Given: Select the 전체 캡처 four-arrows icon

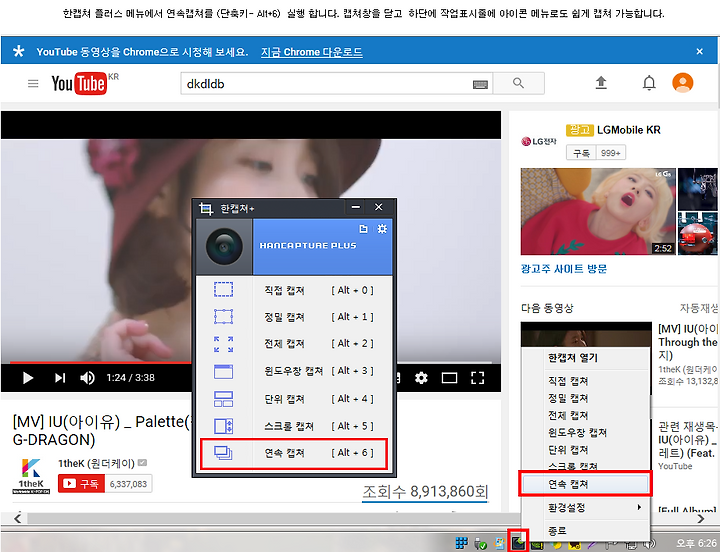Looking at the screenshot, I should tap(223, 344).
